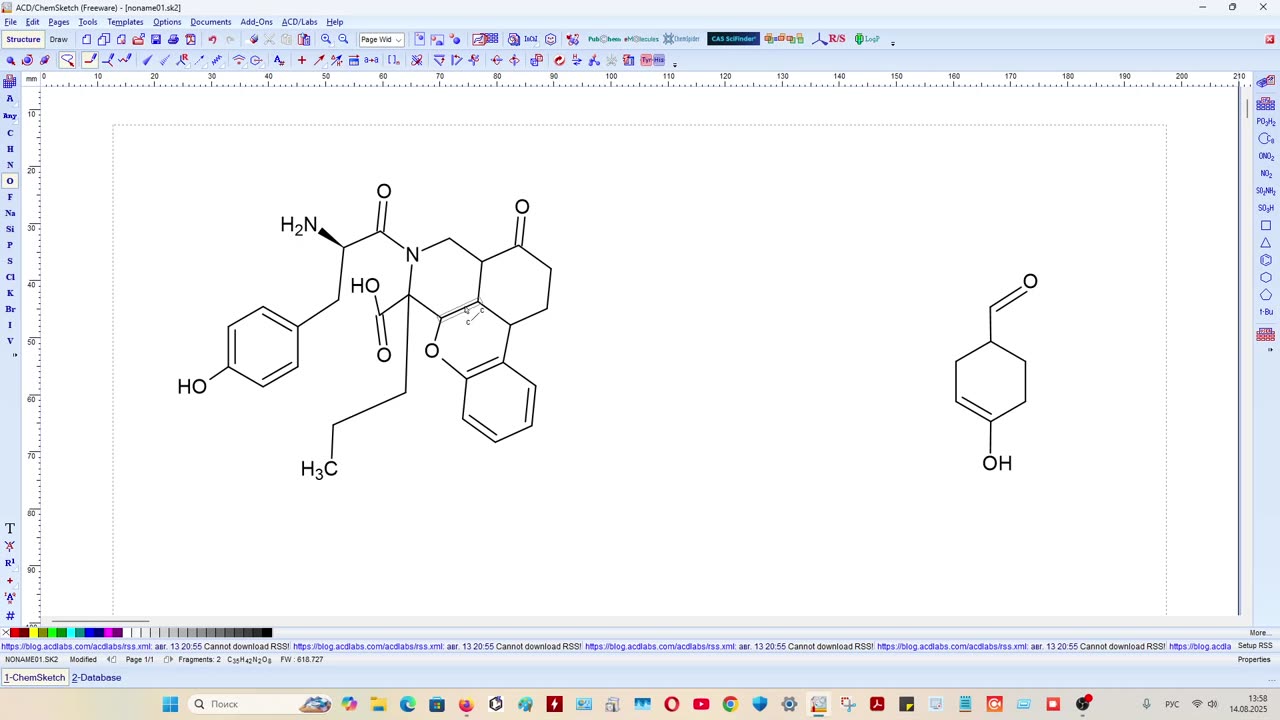Open CAS SciFinder search
1280x720 pixels.
point(733,39)
